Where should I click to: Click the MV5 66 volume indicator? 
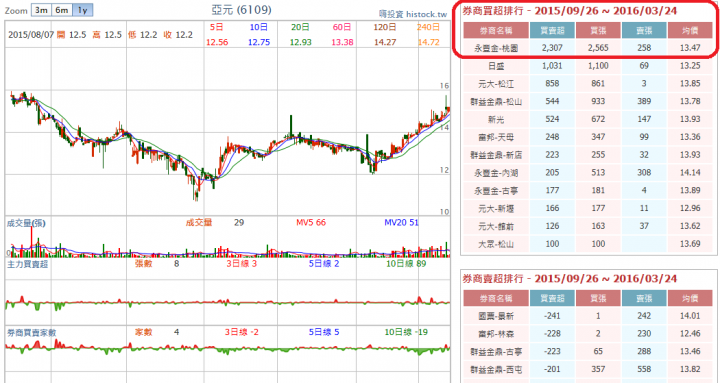311,223
